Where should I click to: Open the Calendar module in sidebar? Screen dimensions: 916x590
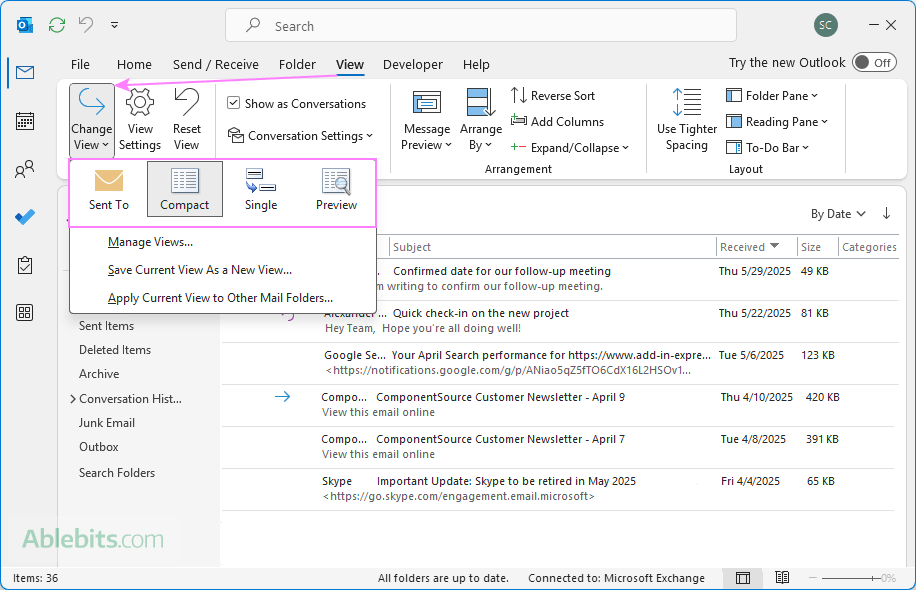click(x=25, y=121)
